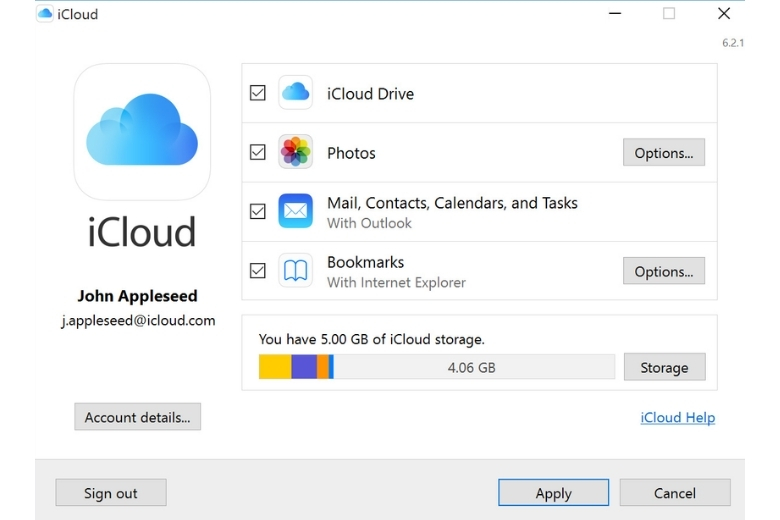Click the iCloud Drive cloud icon

point(295,93)
